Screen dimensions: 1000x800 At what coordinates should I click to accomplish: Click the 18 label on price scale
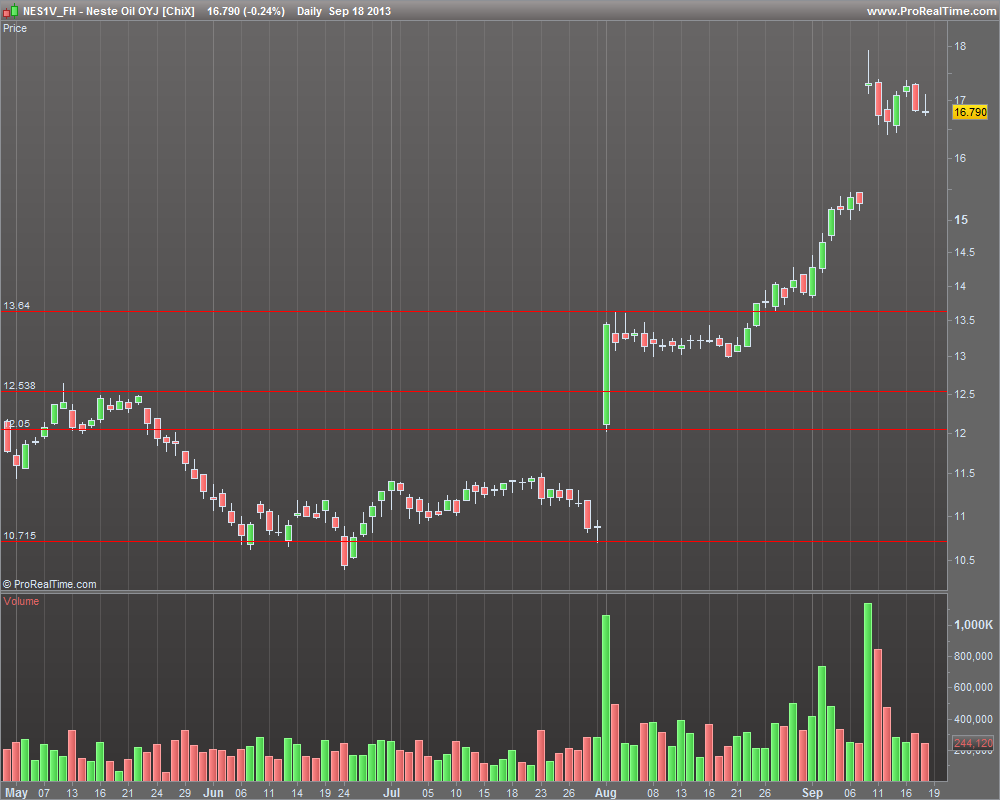960,46
